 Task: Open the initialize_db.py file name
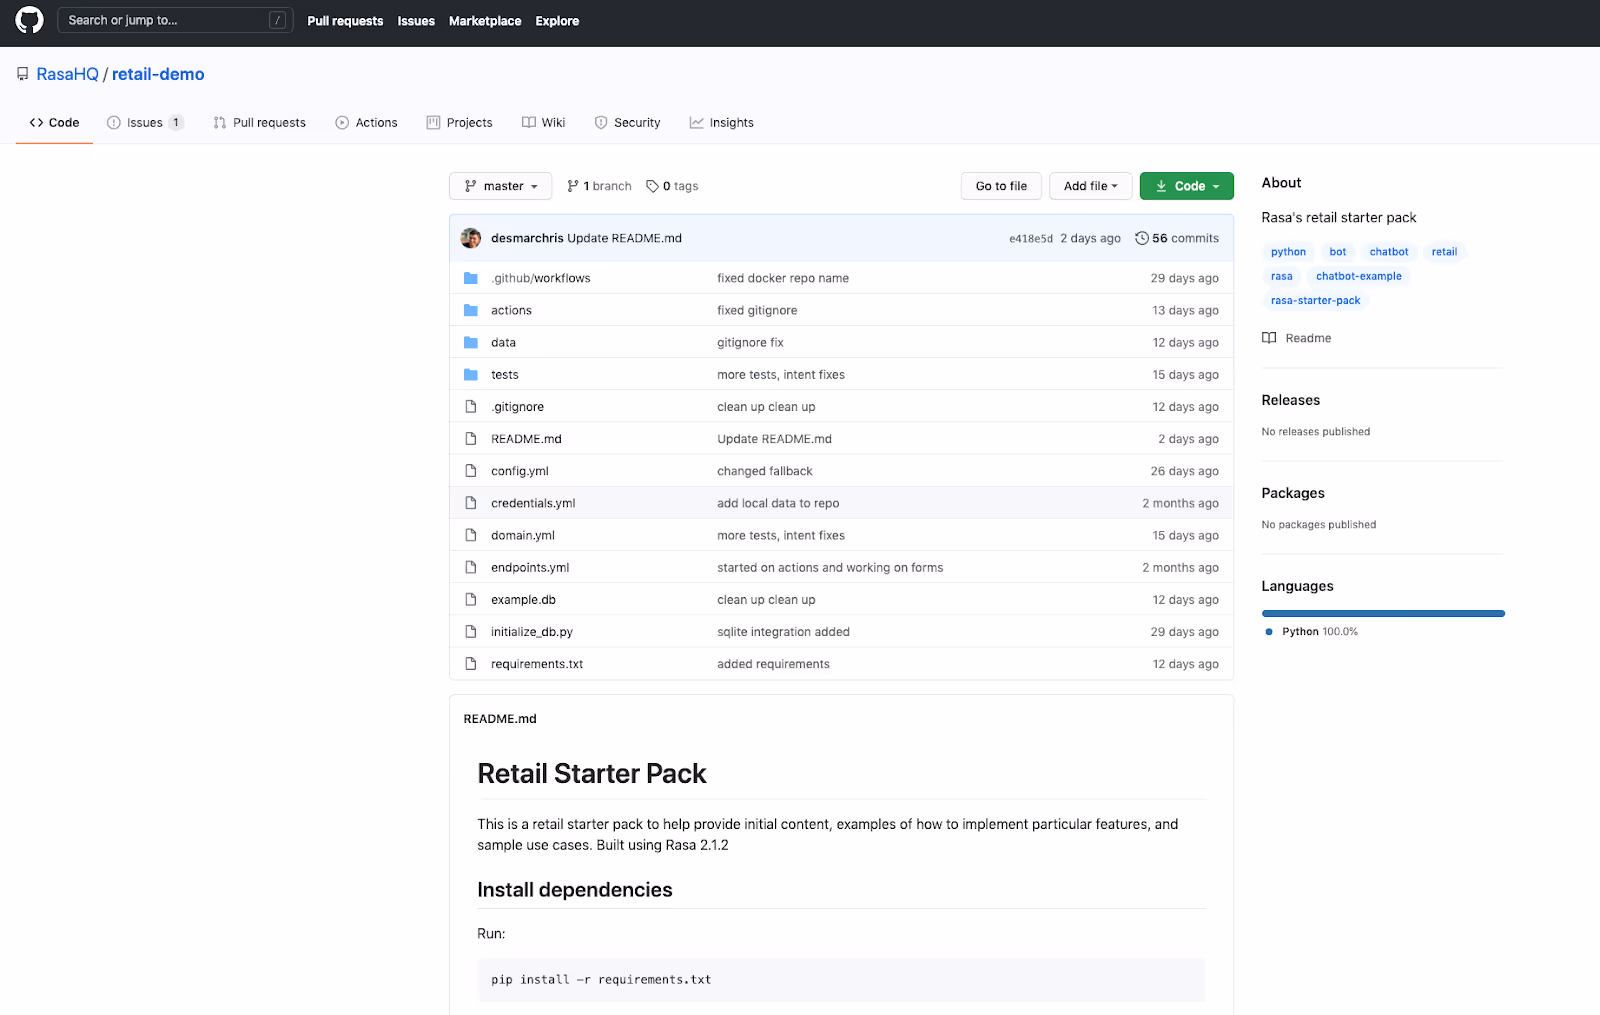[532, 632]
